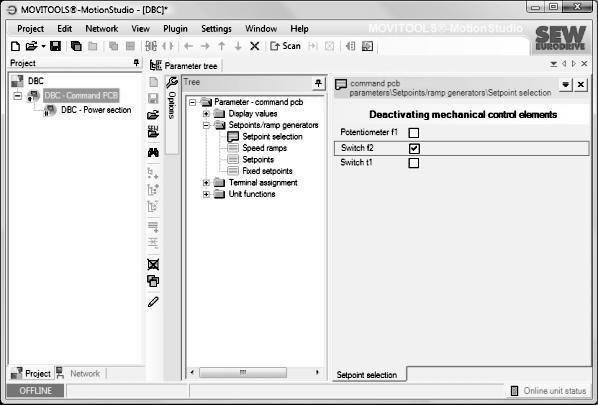The image size is (598, 405).
Task: Click the tree scrollbar right arrow
Action: click(317, 372)
